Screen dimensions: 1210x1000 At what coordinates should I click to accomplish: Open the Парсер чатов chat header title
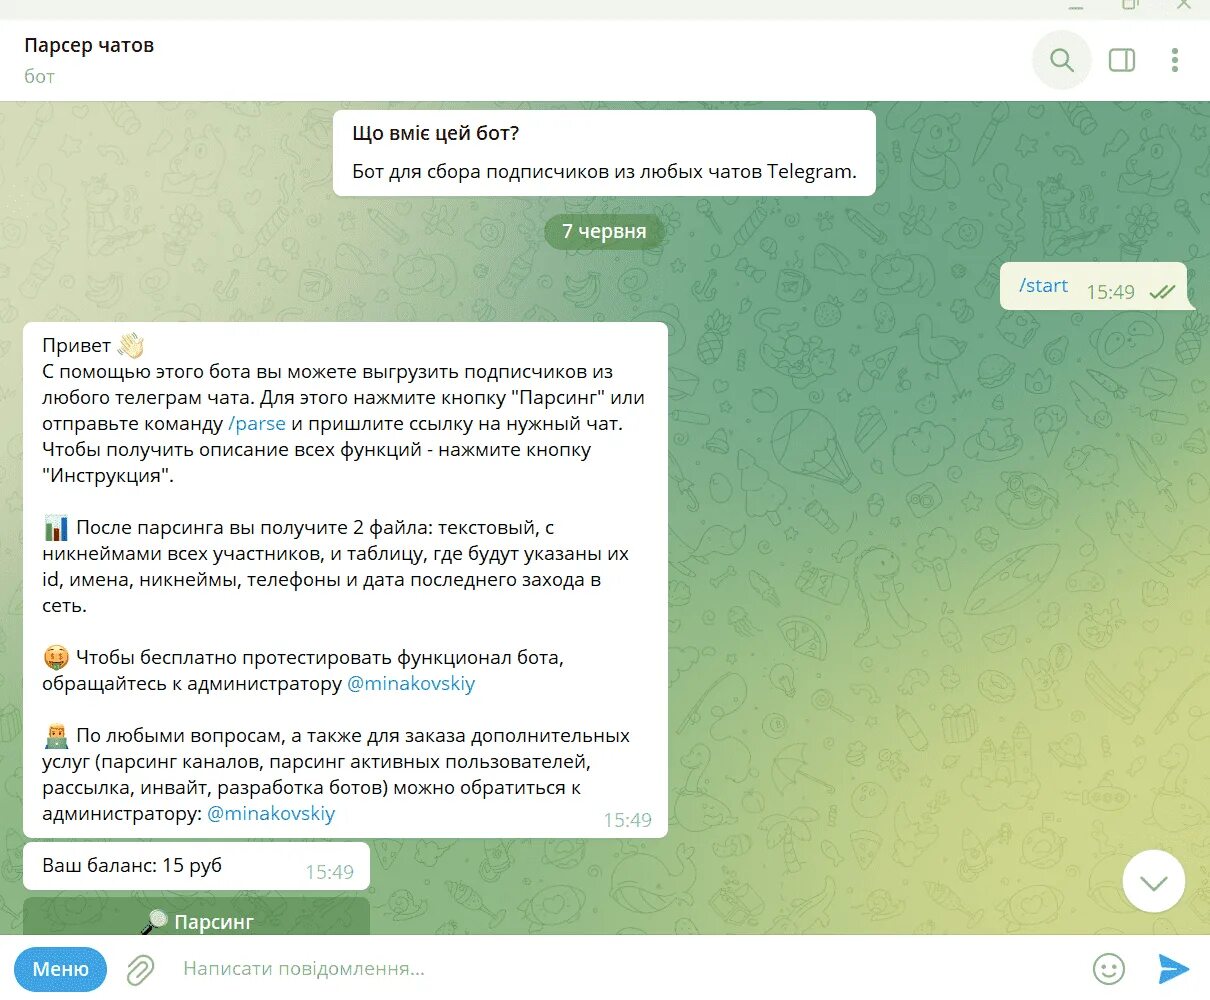89,45
